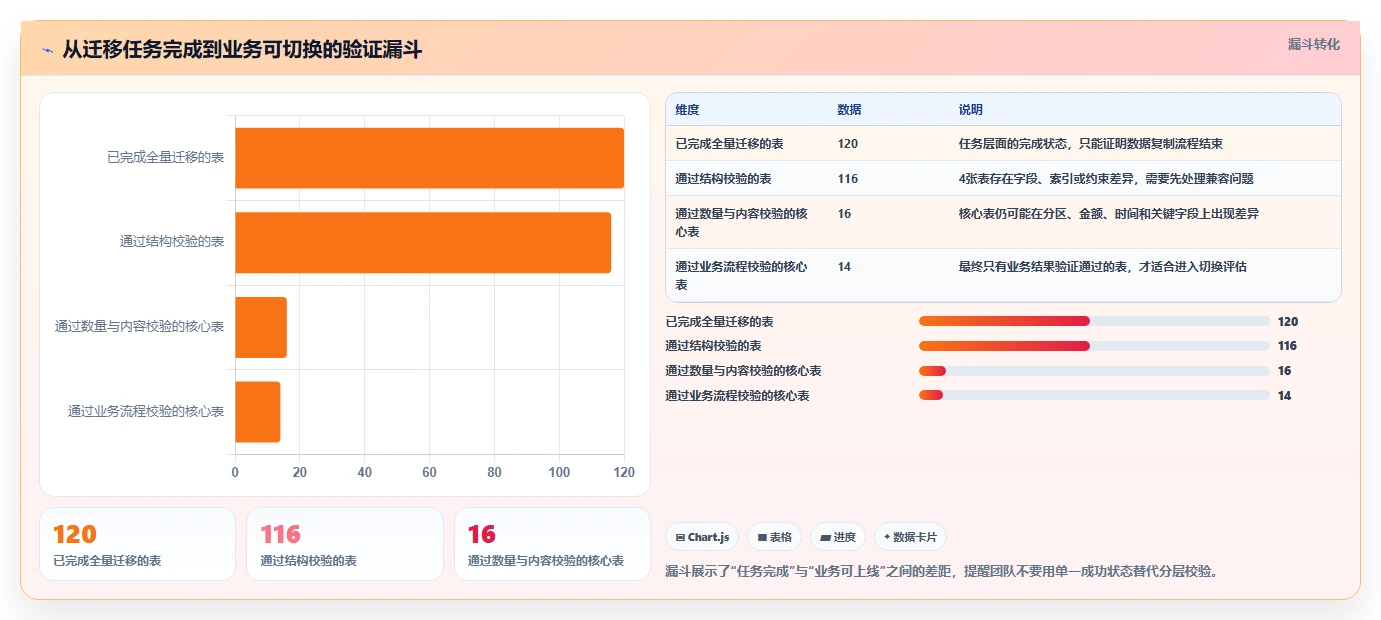The width and height of the screenshot is (1381, 620).
Task: Click the lightning icon beside the funnel title
Action: pos(47,50)
